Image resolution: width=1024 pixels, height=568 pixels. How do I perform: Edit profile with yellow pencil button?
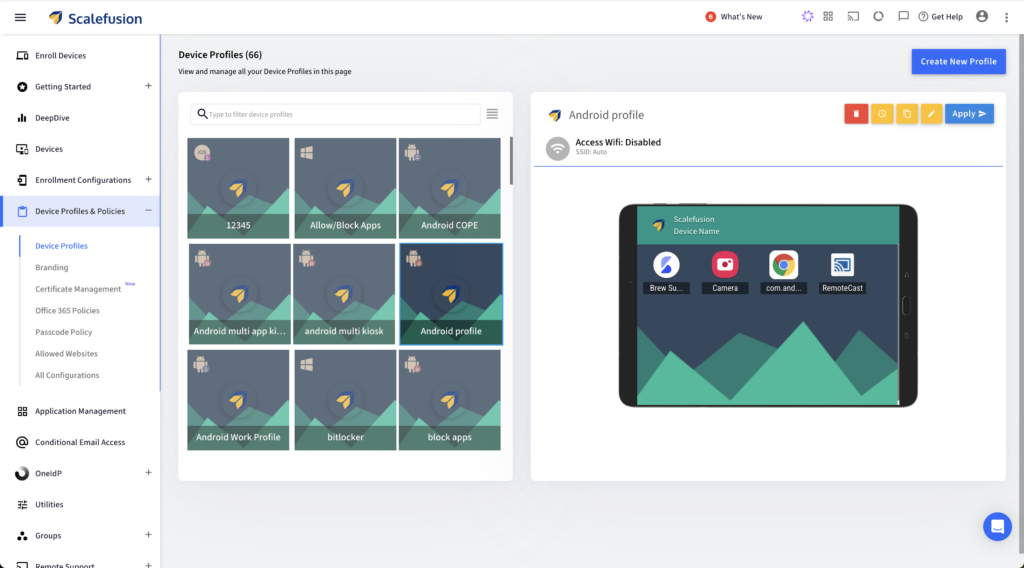coord(931,114)
